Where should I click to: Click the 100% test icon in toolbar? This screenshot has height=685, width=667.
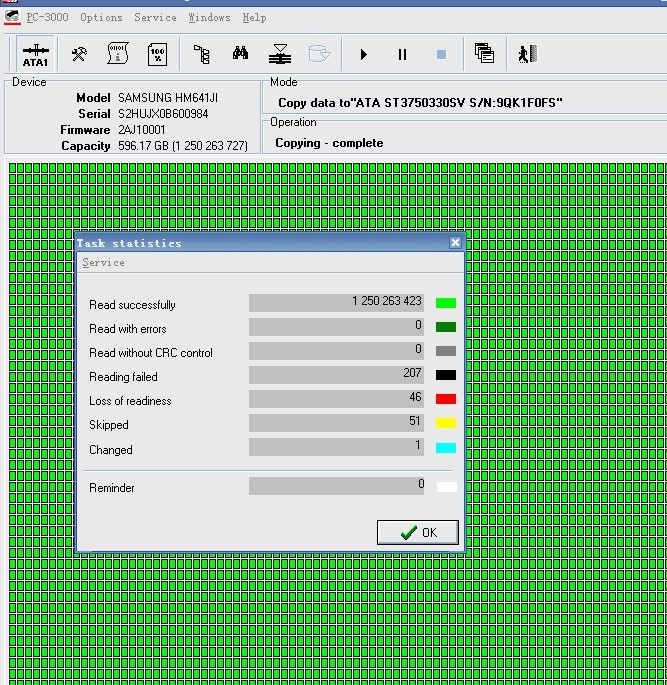pos(157,54)
